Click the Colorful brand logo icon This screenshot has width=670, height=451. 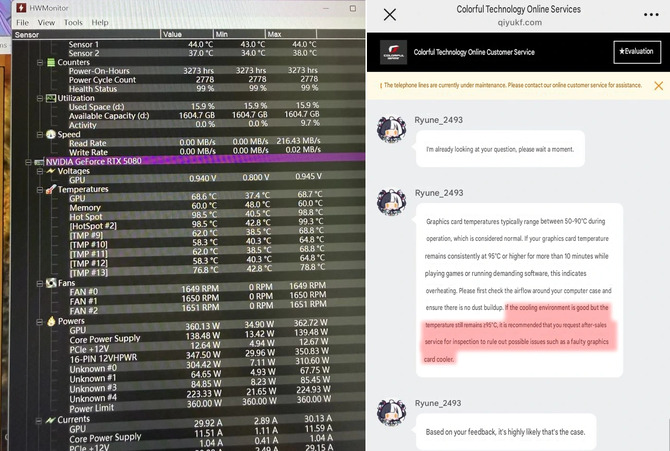[393, 52]
